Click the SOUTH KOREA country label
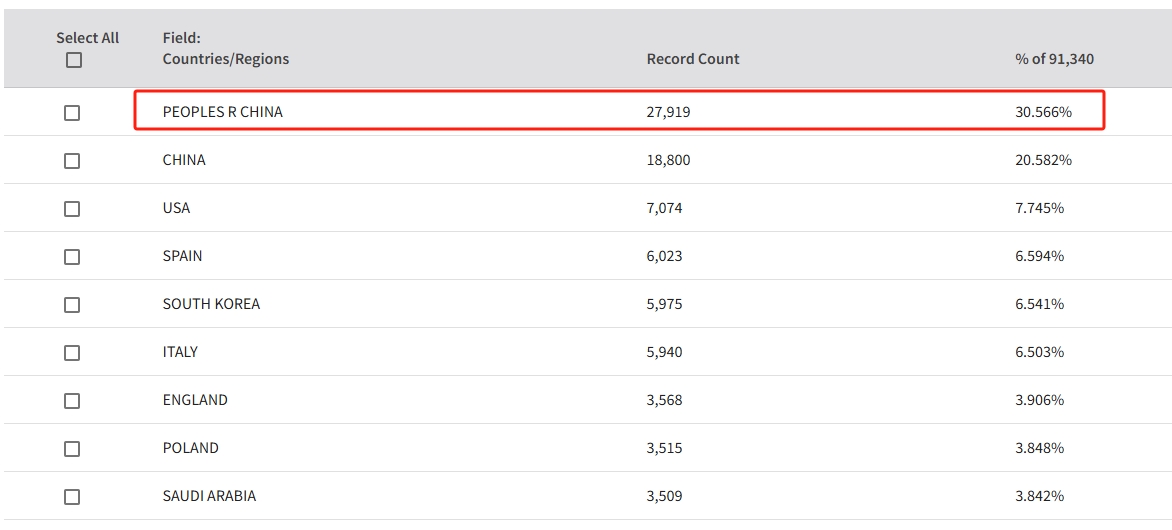This screenshot has height=530, width=1172. pyautogui.click(x=211, y=304)
